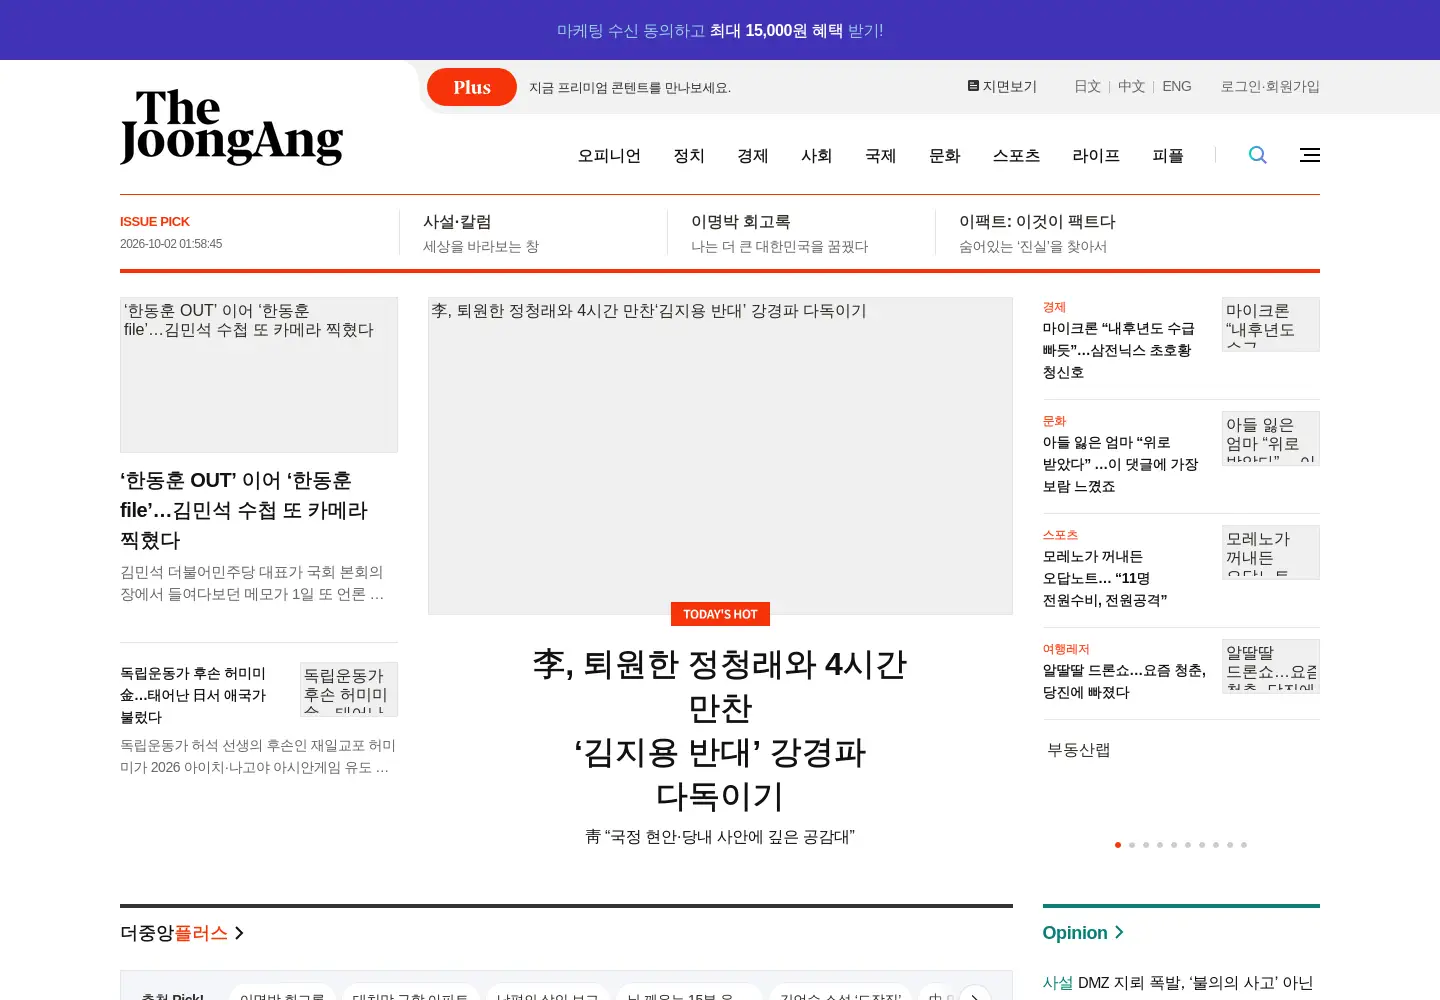Viewport: 1440px width, 1000px height.
Task: Open 사설 DMZ 지뢰 폭발 opinion piece
Action: click(x=1178, y=983)
